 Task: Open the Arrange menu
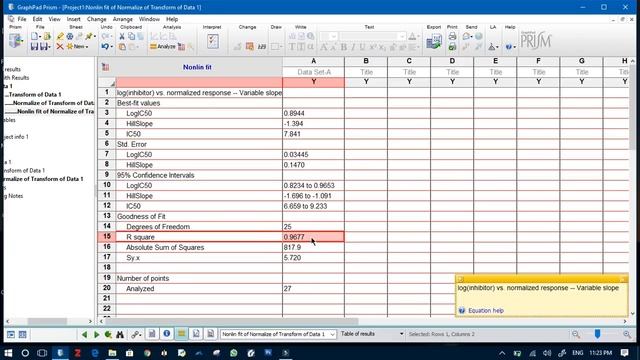(x=122, y=19)
